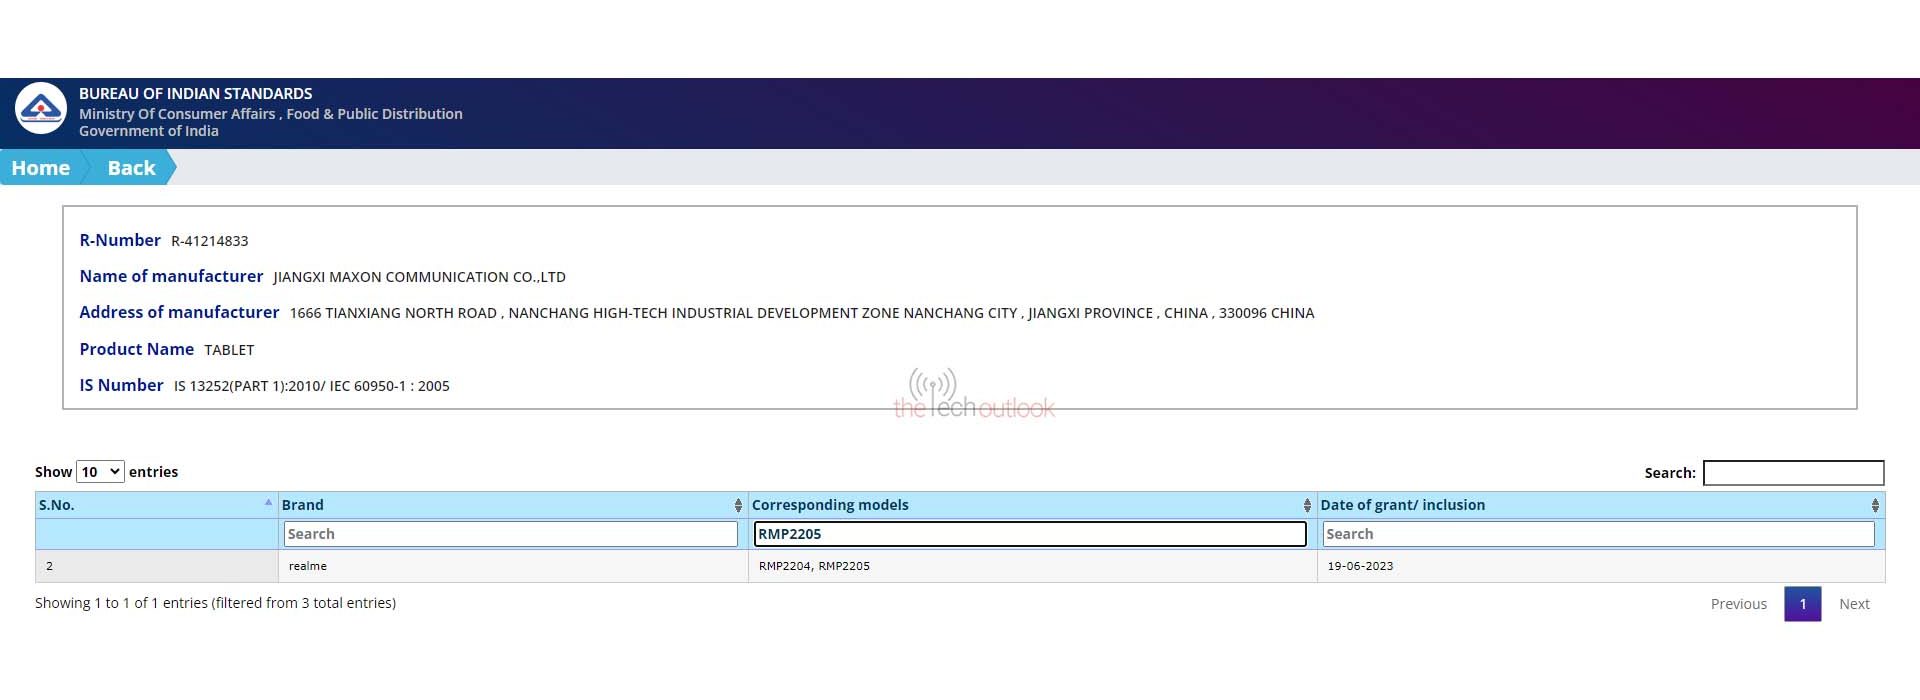Click the Date of grant sort arrows
Viewport: 1920px width, 700px height.
[x=1874, y=506]
